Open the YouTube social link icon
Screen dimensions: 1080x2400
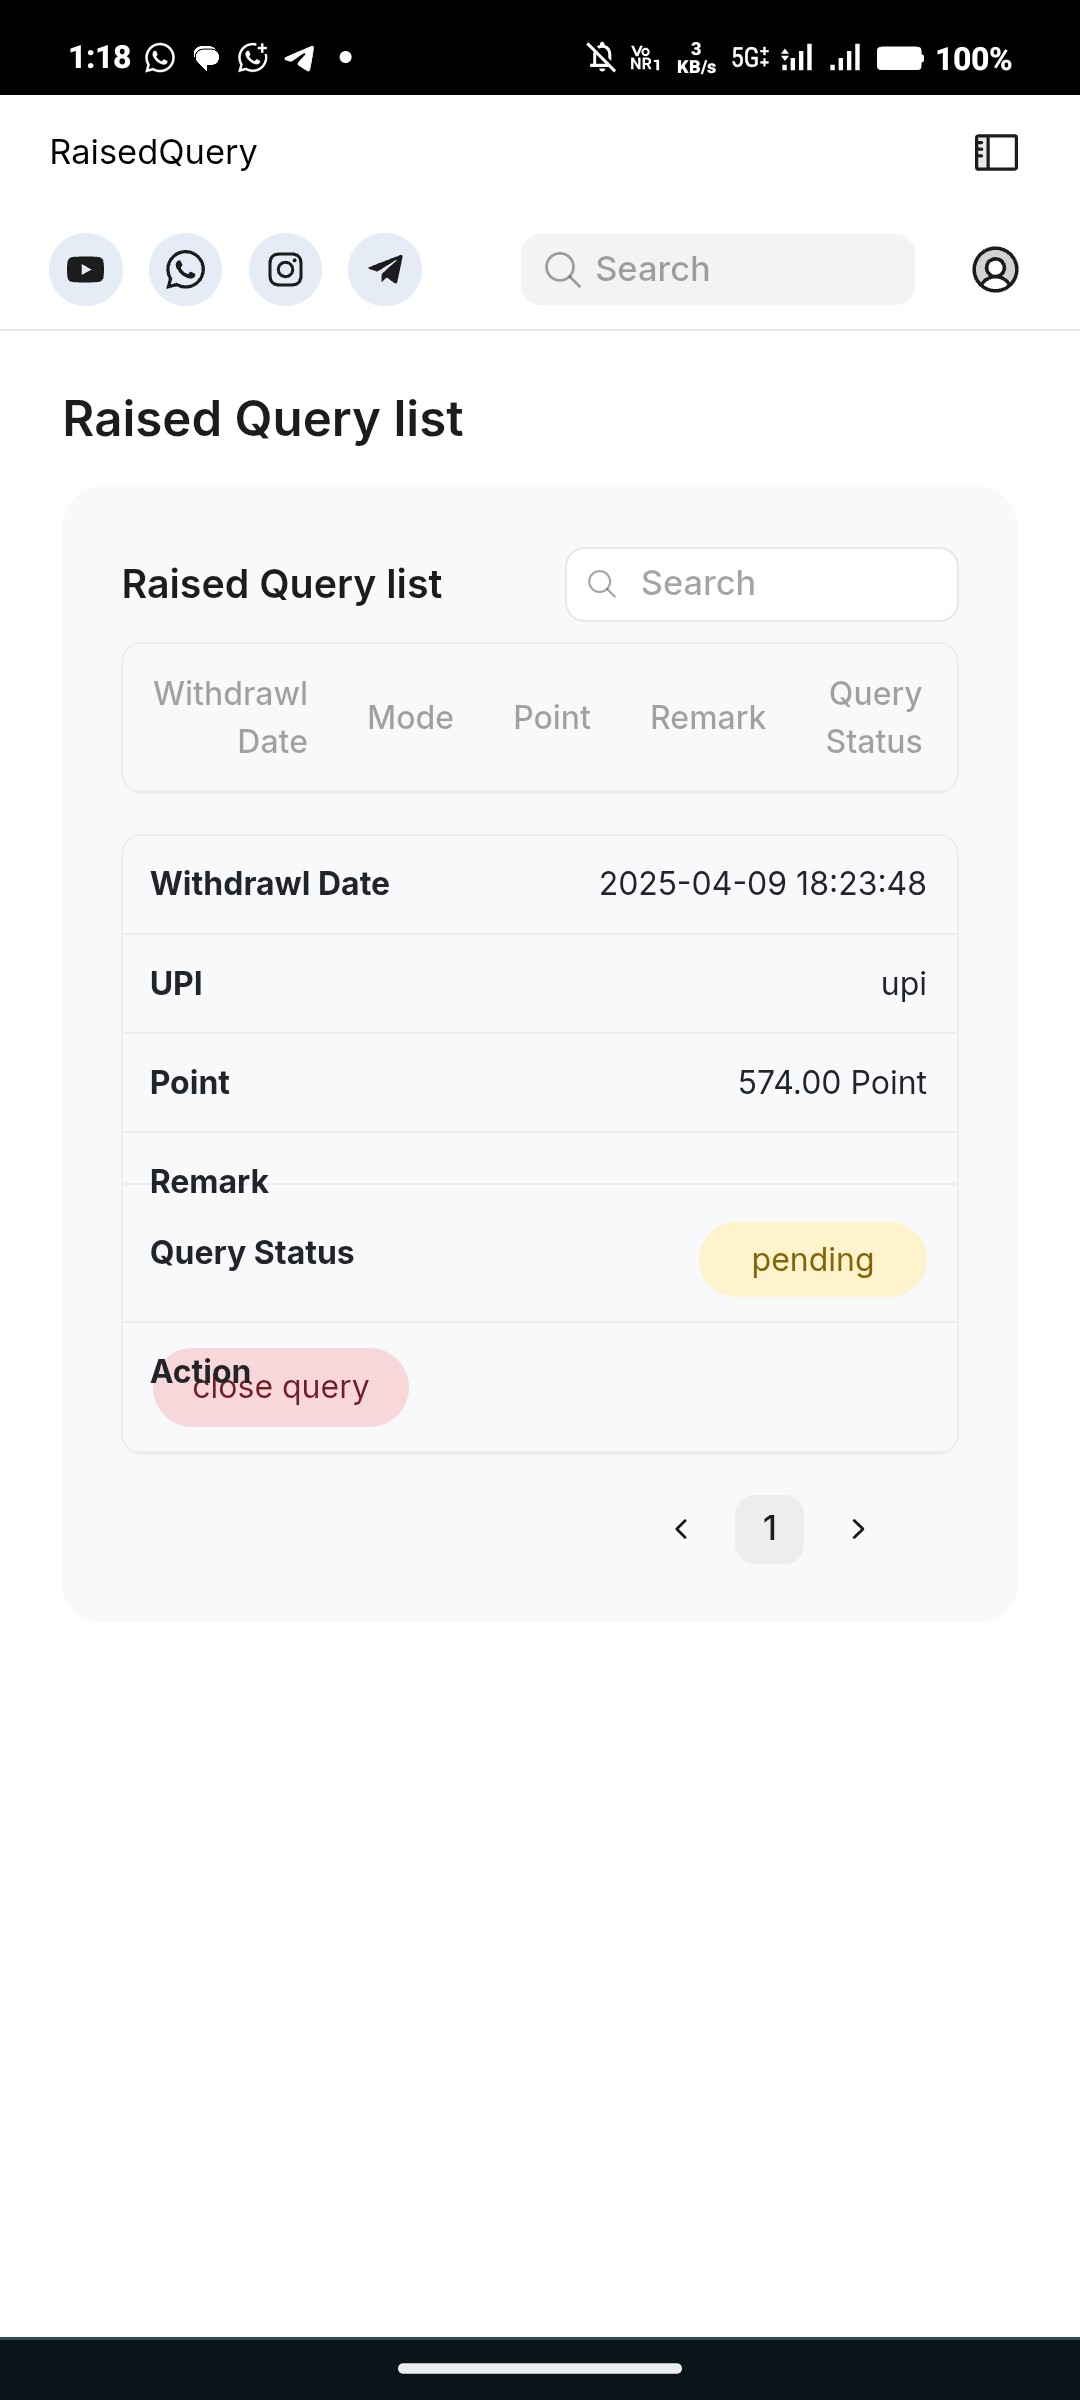pos(86,269)
